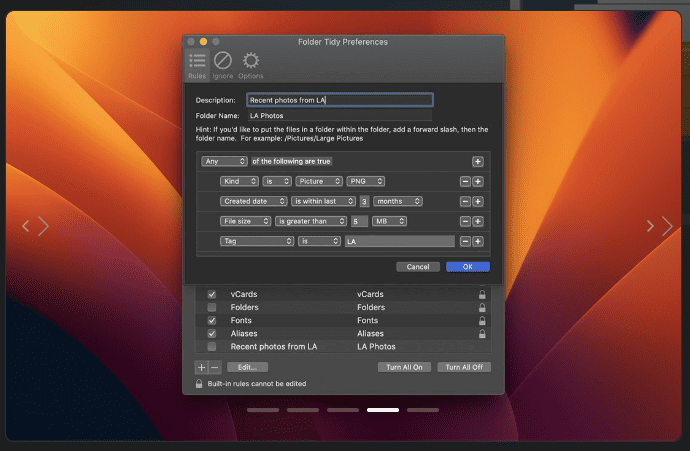Click the Turn All Off button
The width and height of the screenshot is (690, 451).
(464, 367)
